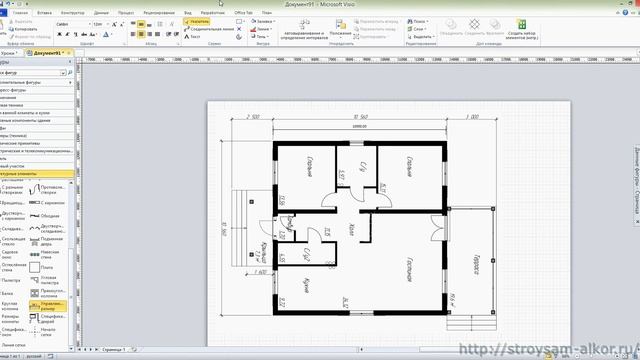The width and height of the screenshot is (640, 360).
Task: Select the Подъемная дверь shape
Action: coord(47,241)
